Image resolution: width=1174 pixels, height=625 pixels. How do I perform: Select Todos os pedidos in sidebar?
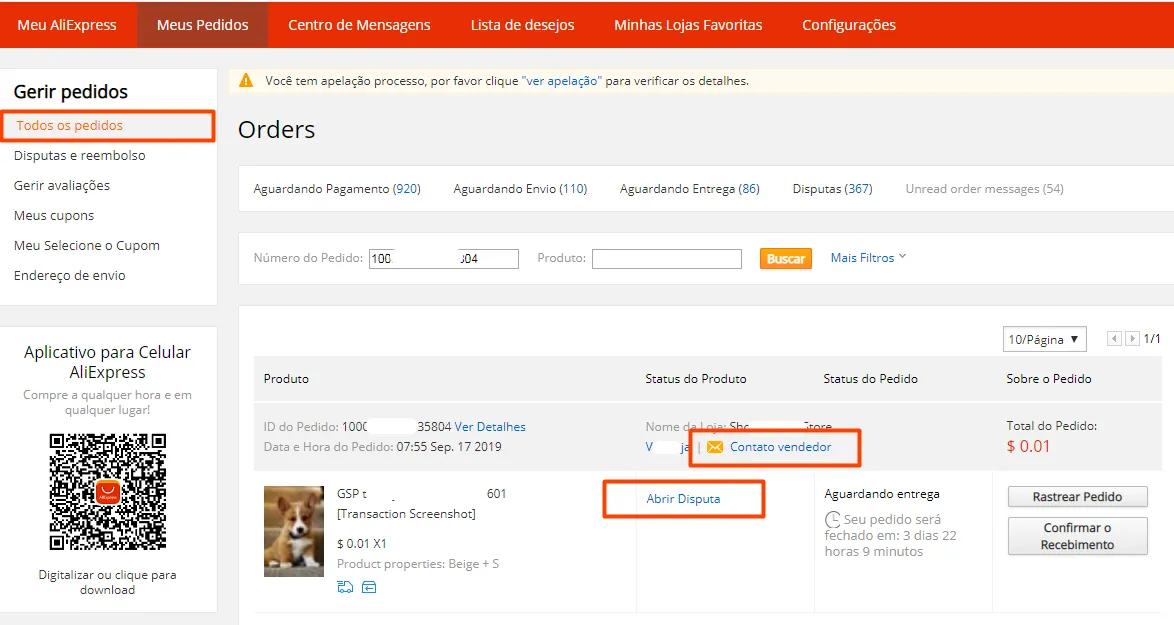point(70,126)
